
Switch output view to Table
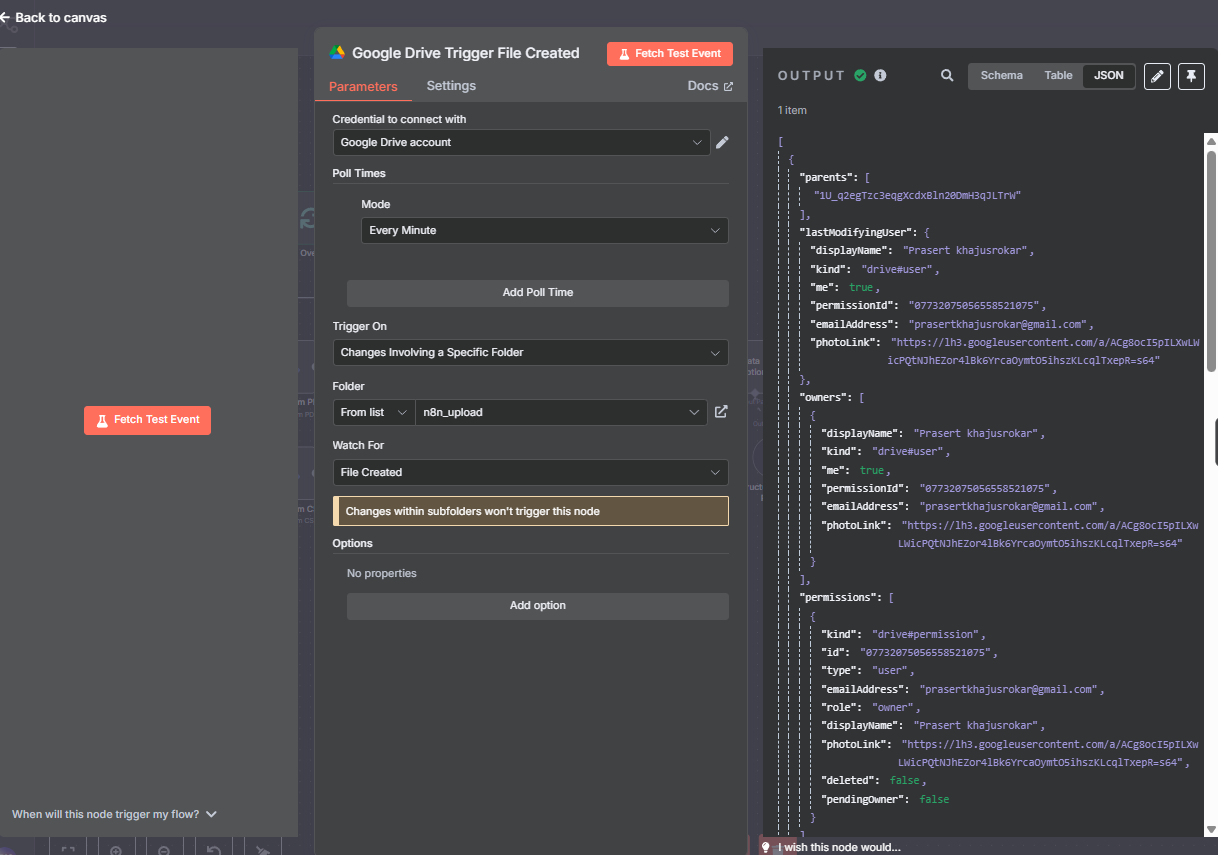click(1058, 76)
